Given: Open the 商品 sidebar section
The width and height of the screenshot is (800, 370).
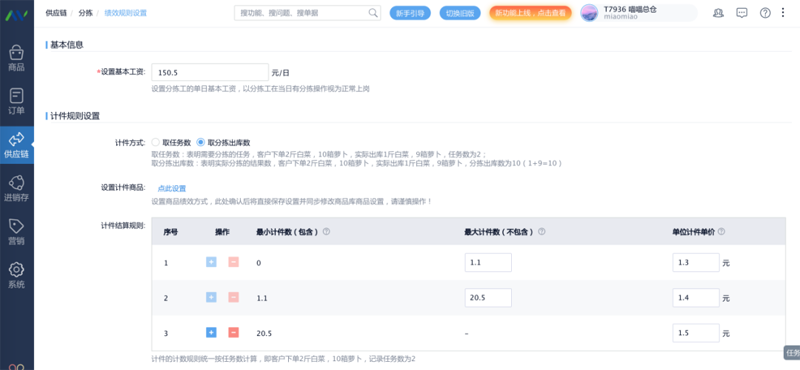Looking at the screenshot, I should [16, 59].
